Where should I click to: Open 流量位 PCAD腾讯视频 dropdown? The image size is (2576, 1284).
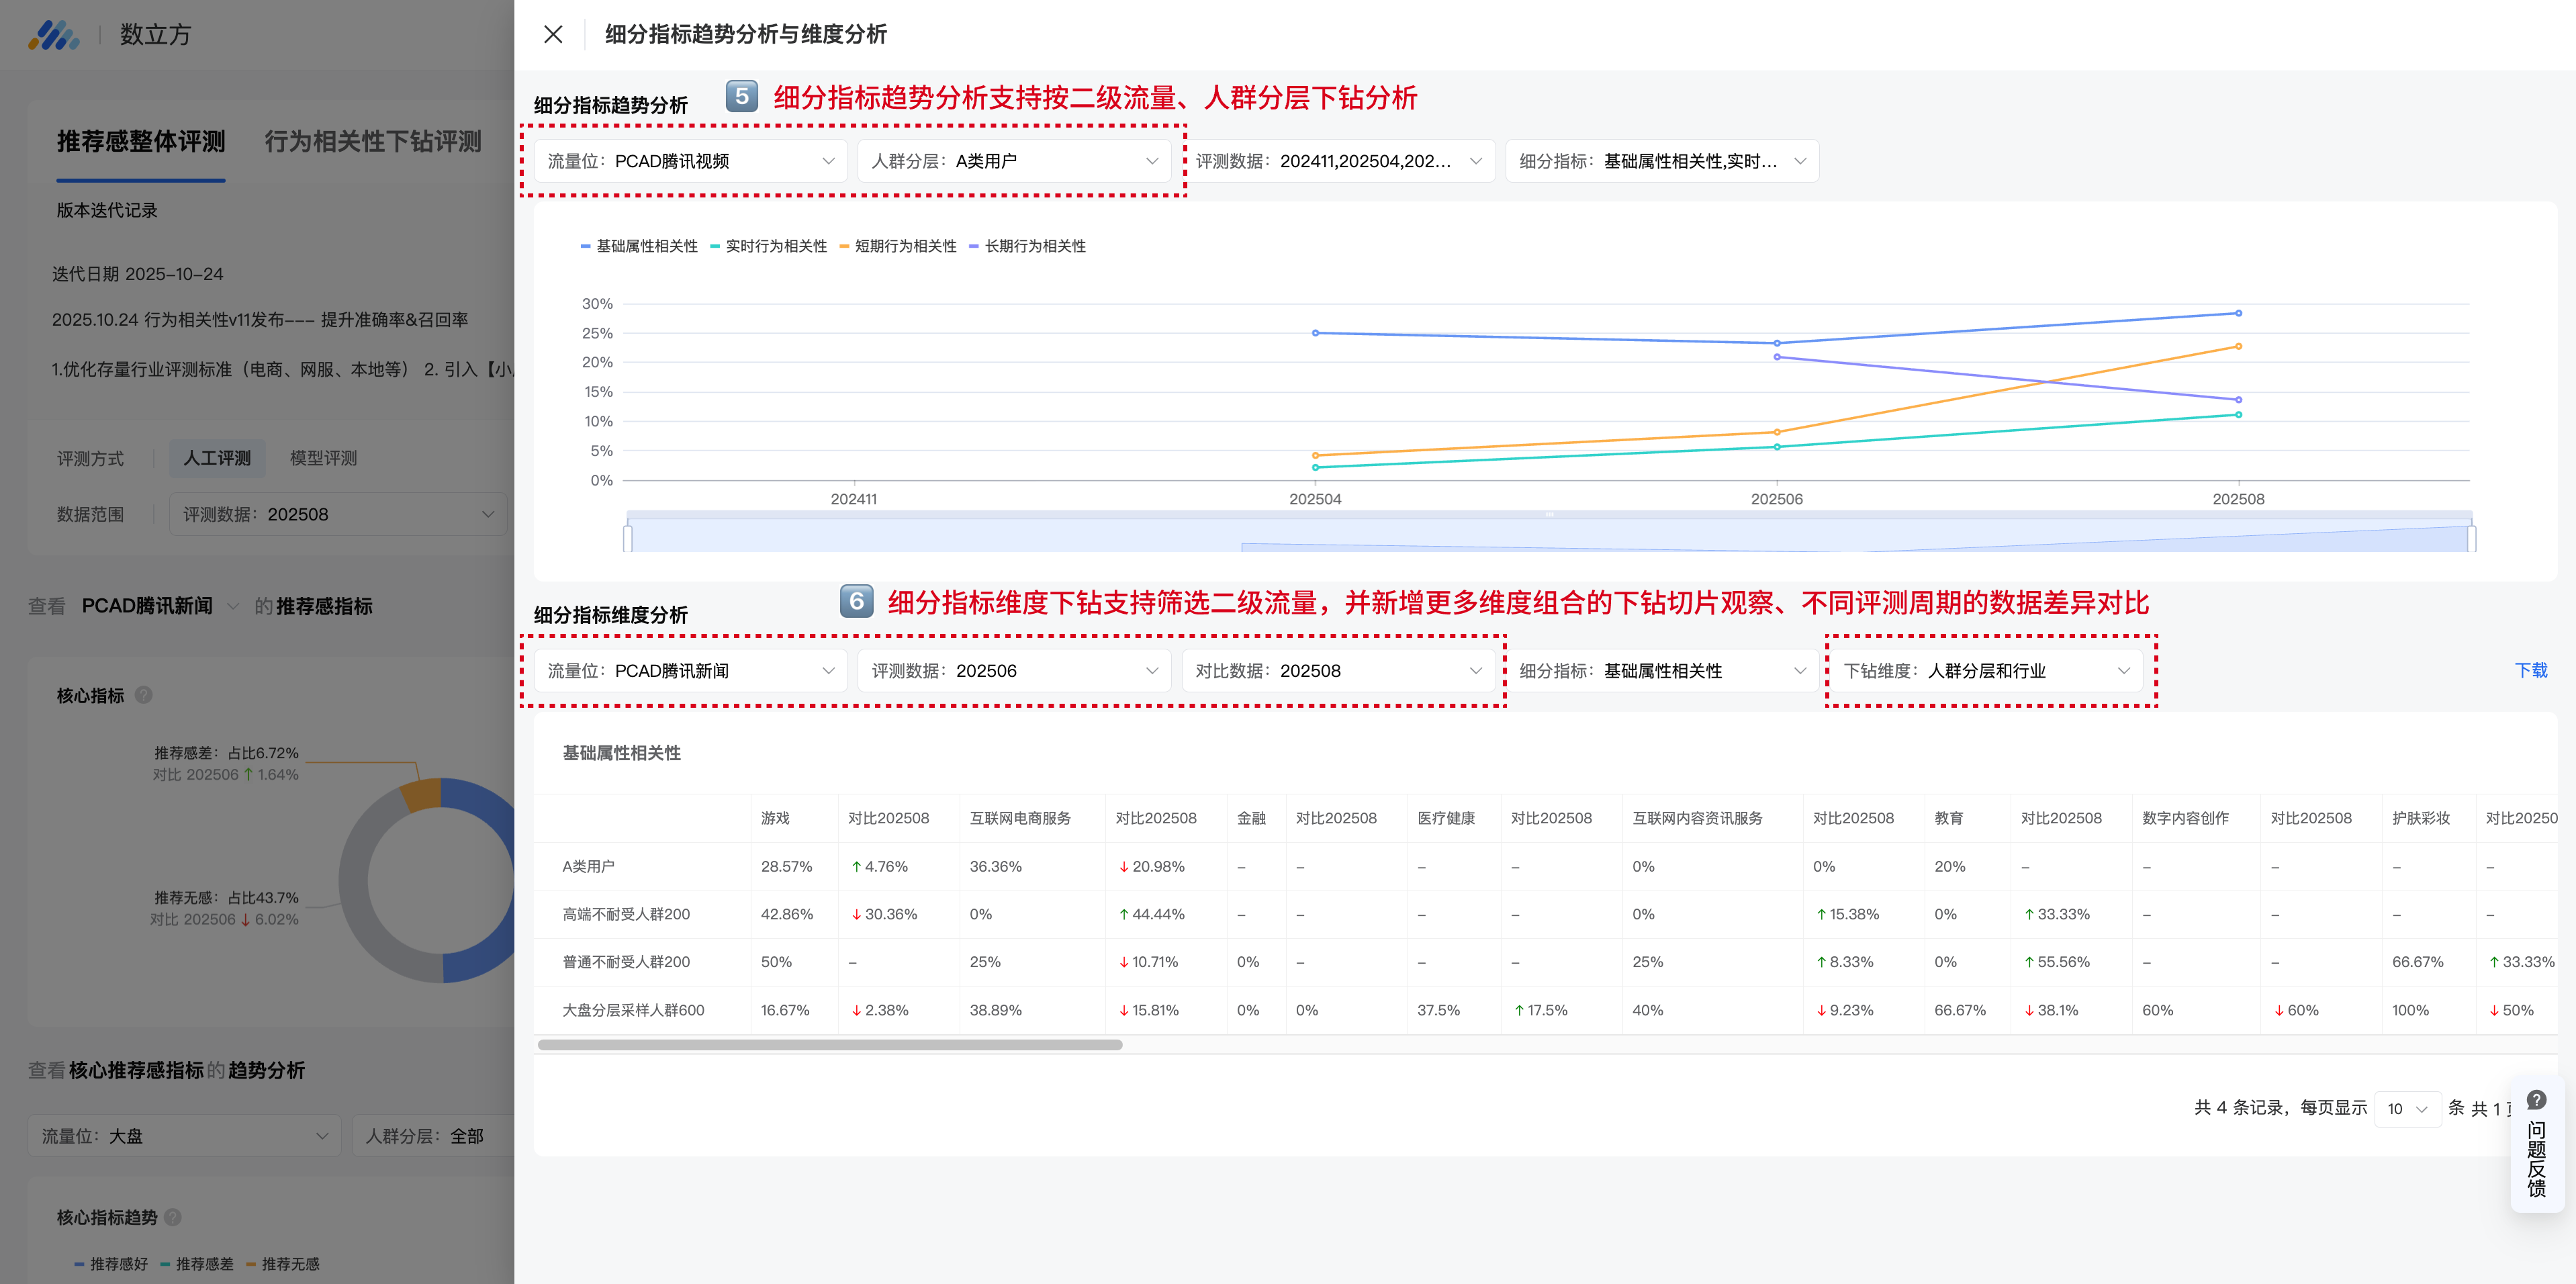coord(690,161)
